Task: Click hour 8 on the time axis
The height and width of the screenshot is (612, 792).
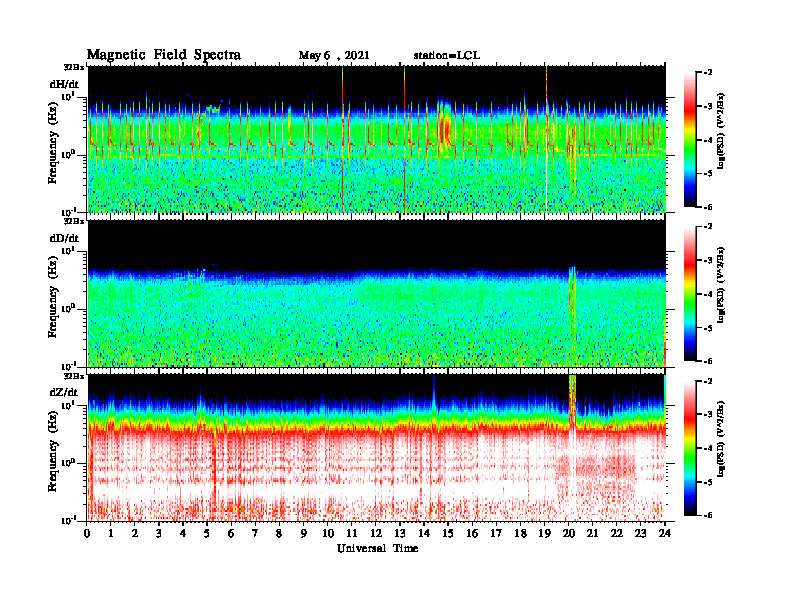Action: click(279, 533)
